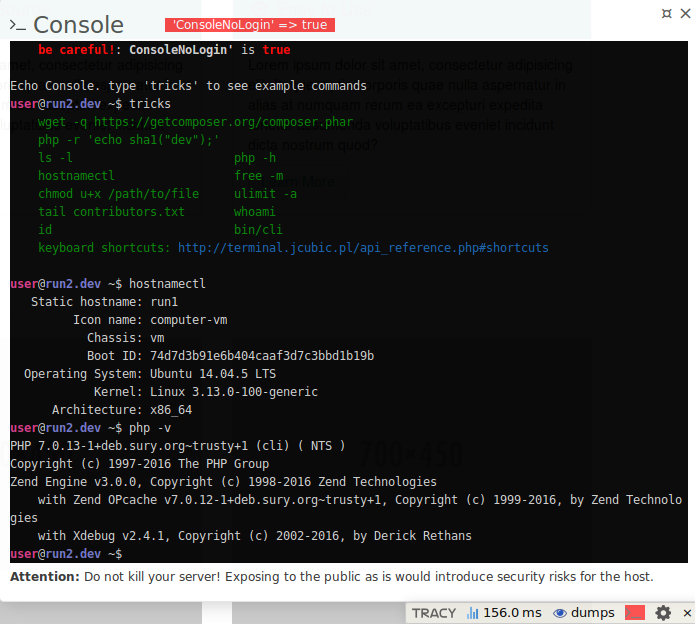This screenshot has height=624, width=695.
Task: Click the Tracy bar logo
Action: click(x=433, y=613)
